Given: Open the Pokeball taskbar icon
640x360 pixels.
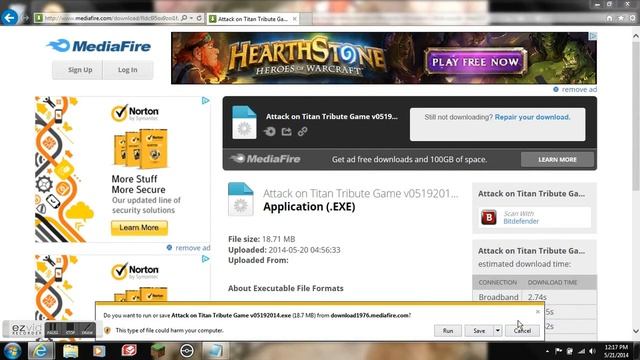Looking at the screenshot, I should point(187,351).
